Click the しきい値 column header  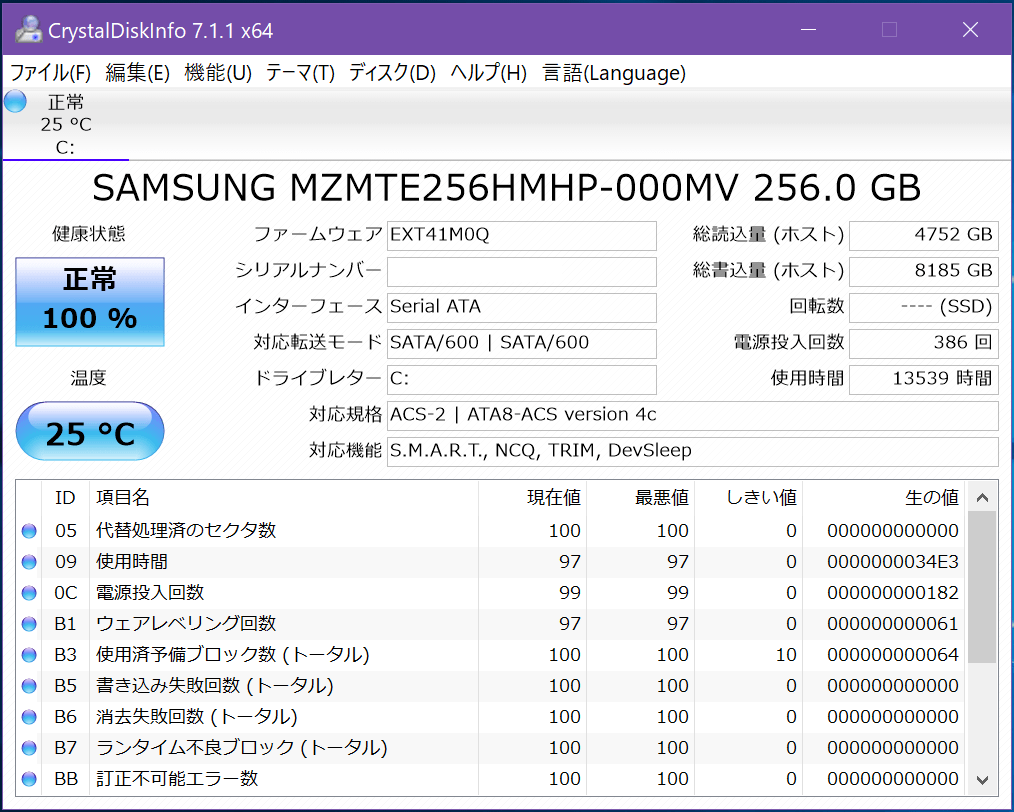click(748, 498)
